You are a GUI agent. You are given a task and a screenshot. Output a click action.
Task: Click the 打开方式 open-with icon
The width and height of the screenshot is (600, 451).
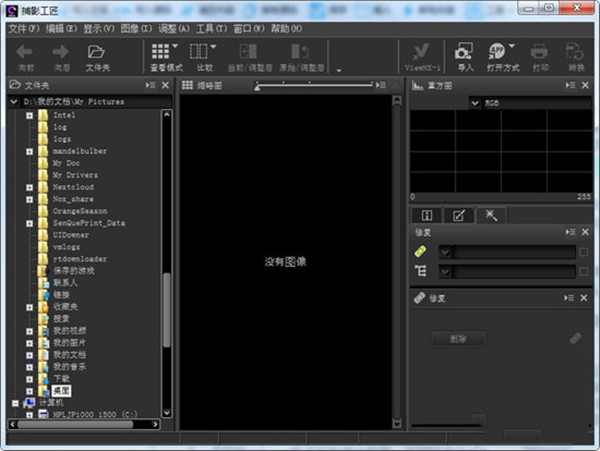pyautogui.click(x=498, y=51)
